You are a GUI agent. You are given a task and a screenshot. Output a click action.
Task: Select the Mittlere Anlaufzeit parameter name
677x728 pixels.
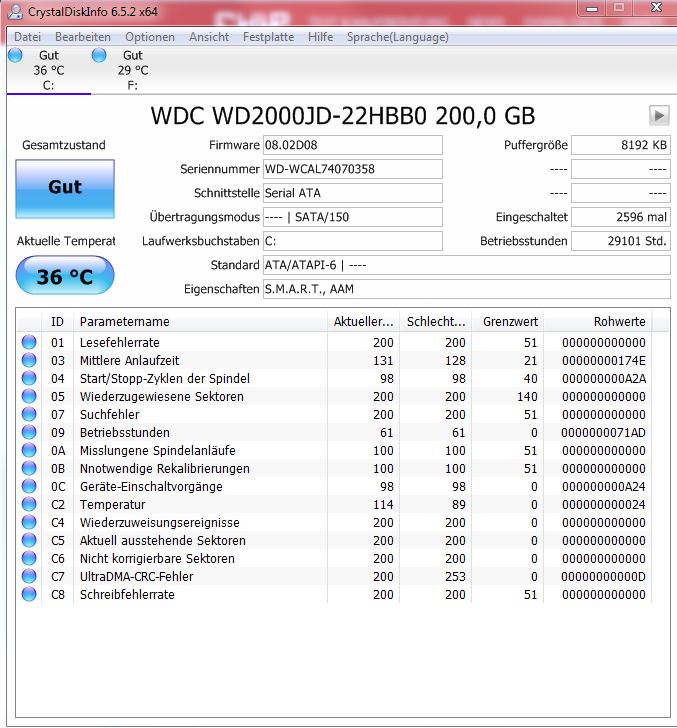[130, 360]
